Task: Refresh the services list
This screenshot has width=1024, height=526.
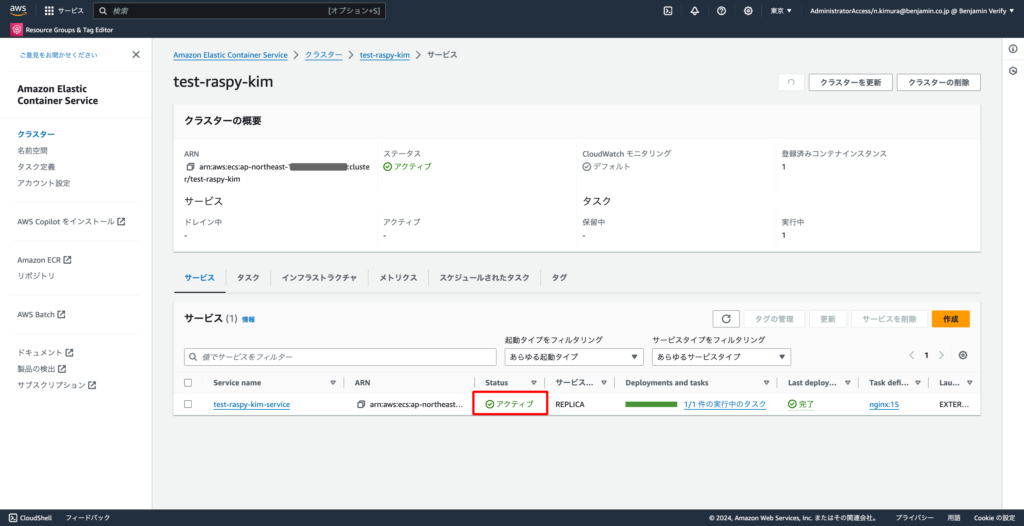Action: (726, 319)
